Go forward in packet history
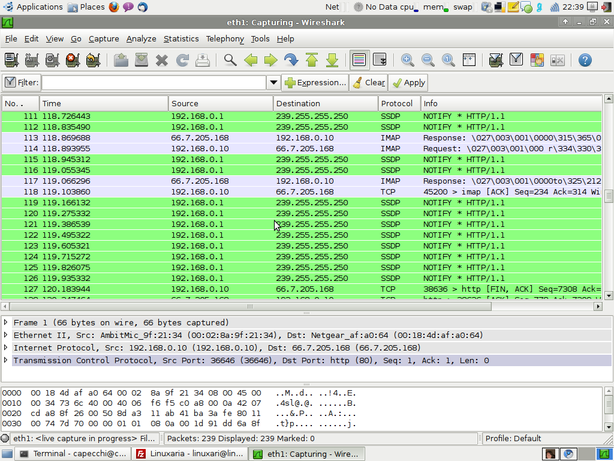 (271, 60)
